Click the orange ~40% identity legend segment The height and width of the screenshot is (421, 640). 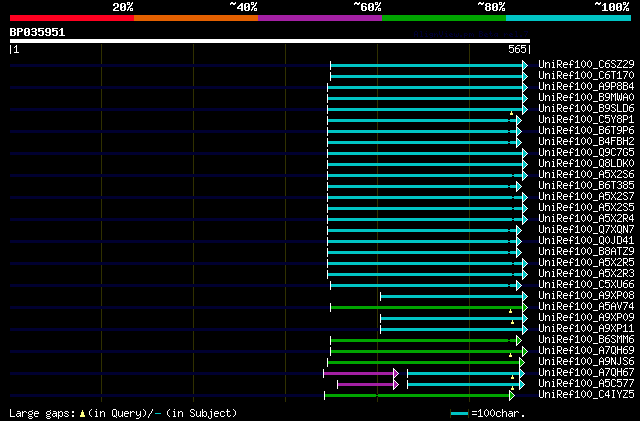pos(196,18)
